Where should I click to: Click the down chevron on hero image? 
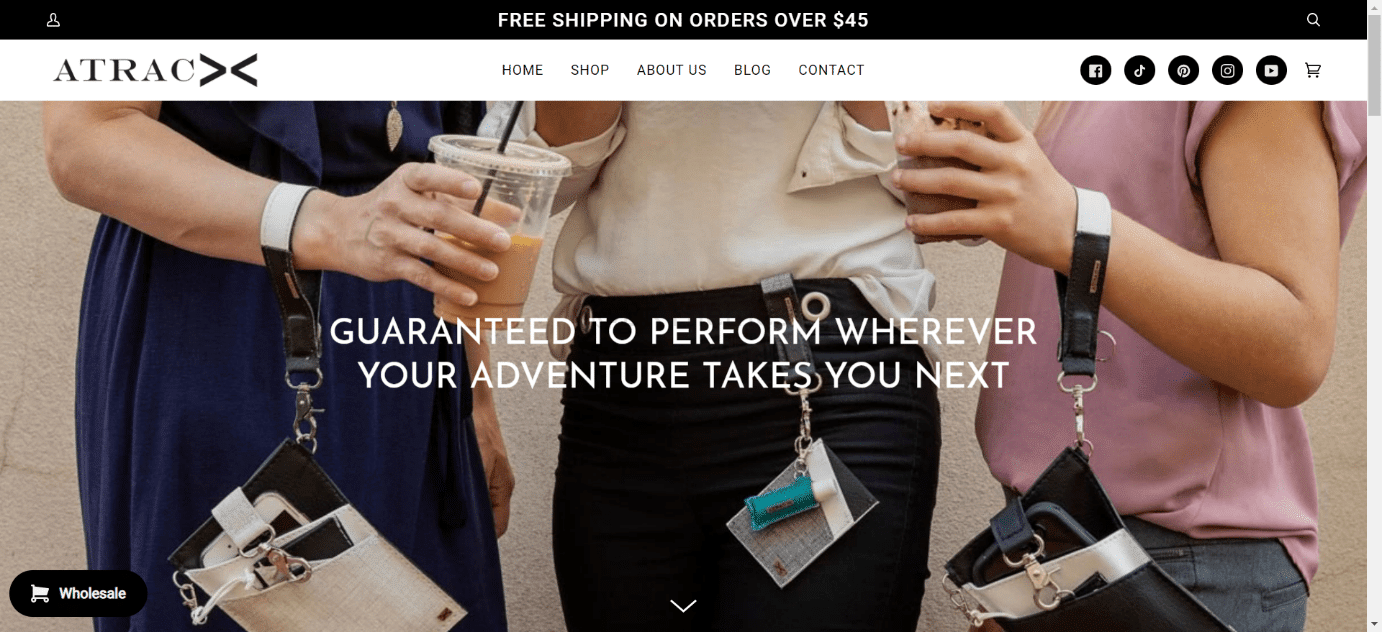(683, 605)
